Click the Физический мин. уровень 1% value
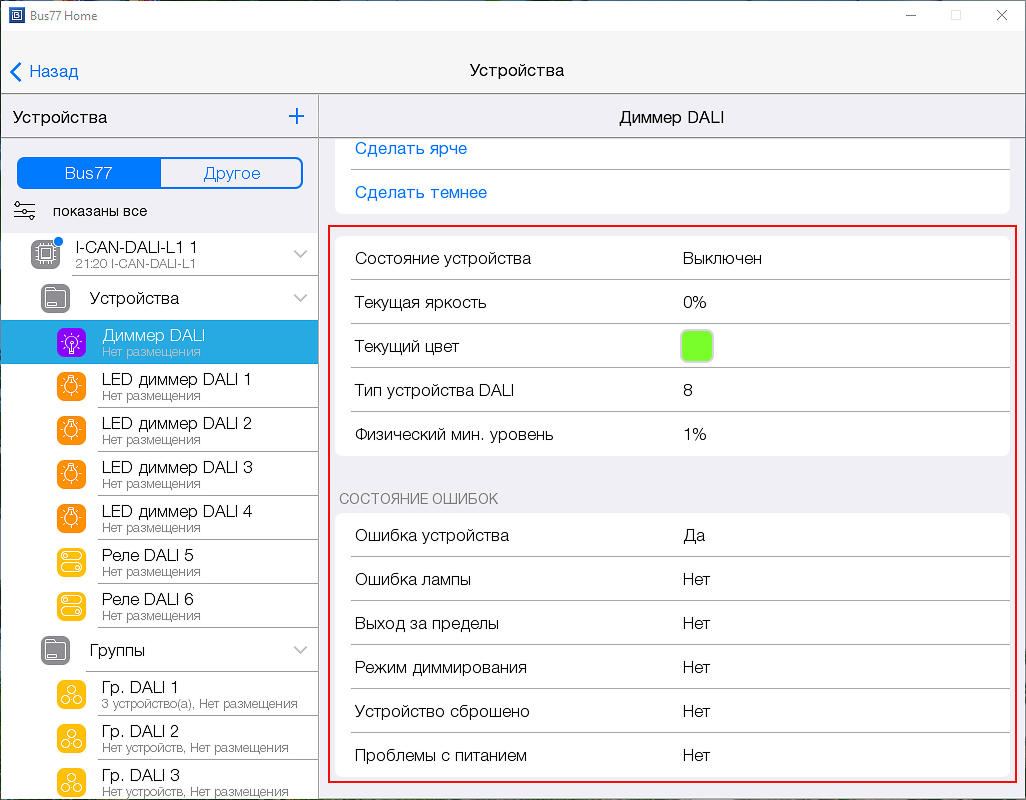This screenshot has width=1026, height=800. (x=694, y=434)
